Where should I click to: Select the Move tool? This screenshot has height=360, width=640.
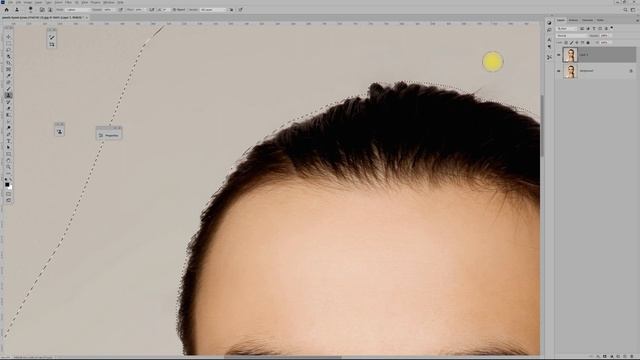tap(9, 36)
